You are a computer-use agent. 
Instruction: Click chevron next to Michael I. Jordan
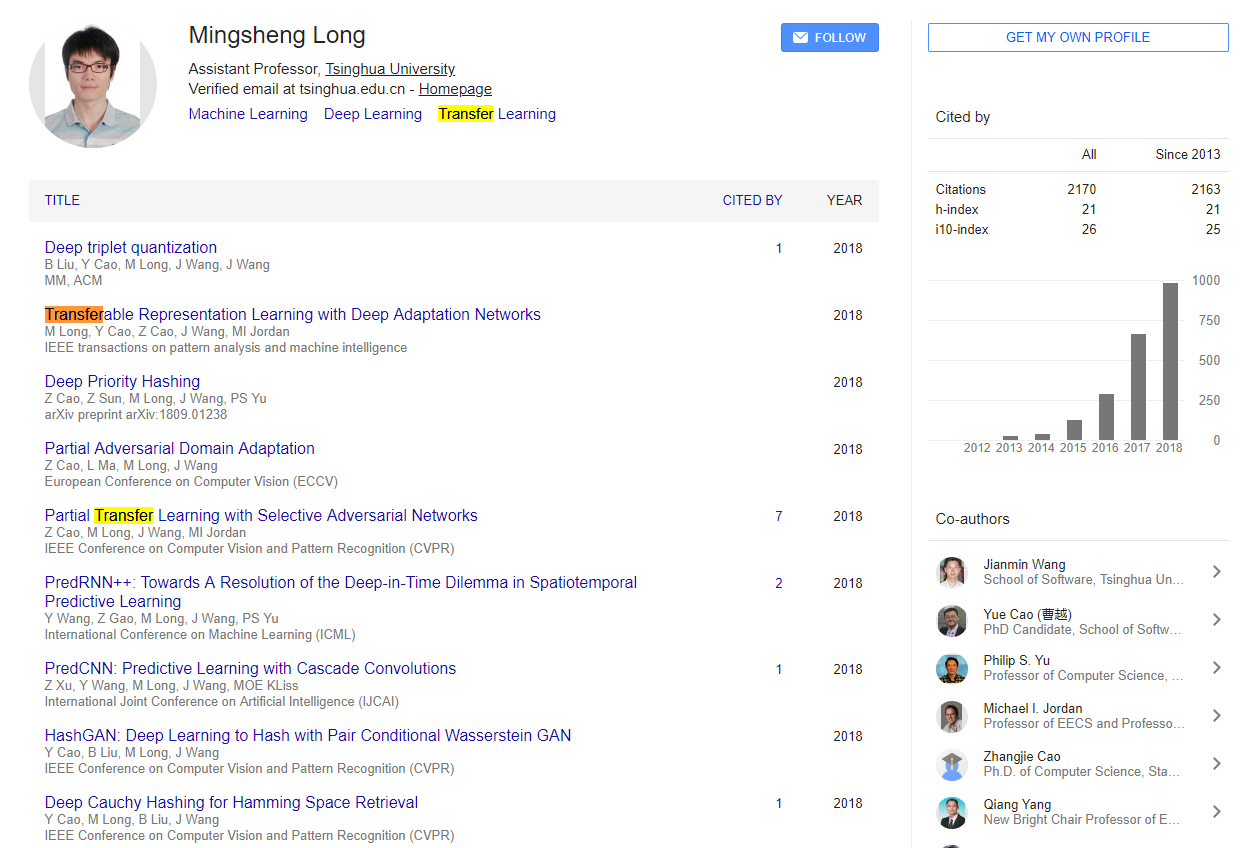pyautogui.click(x=1216, y=716)
